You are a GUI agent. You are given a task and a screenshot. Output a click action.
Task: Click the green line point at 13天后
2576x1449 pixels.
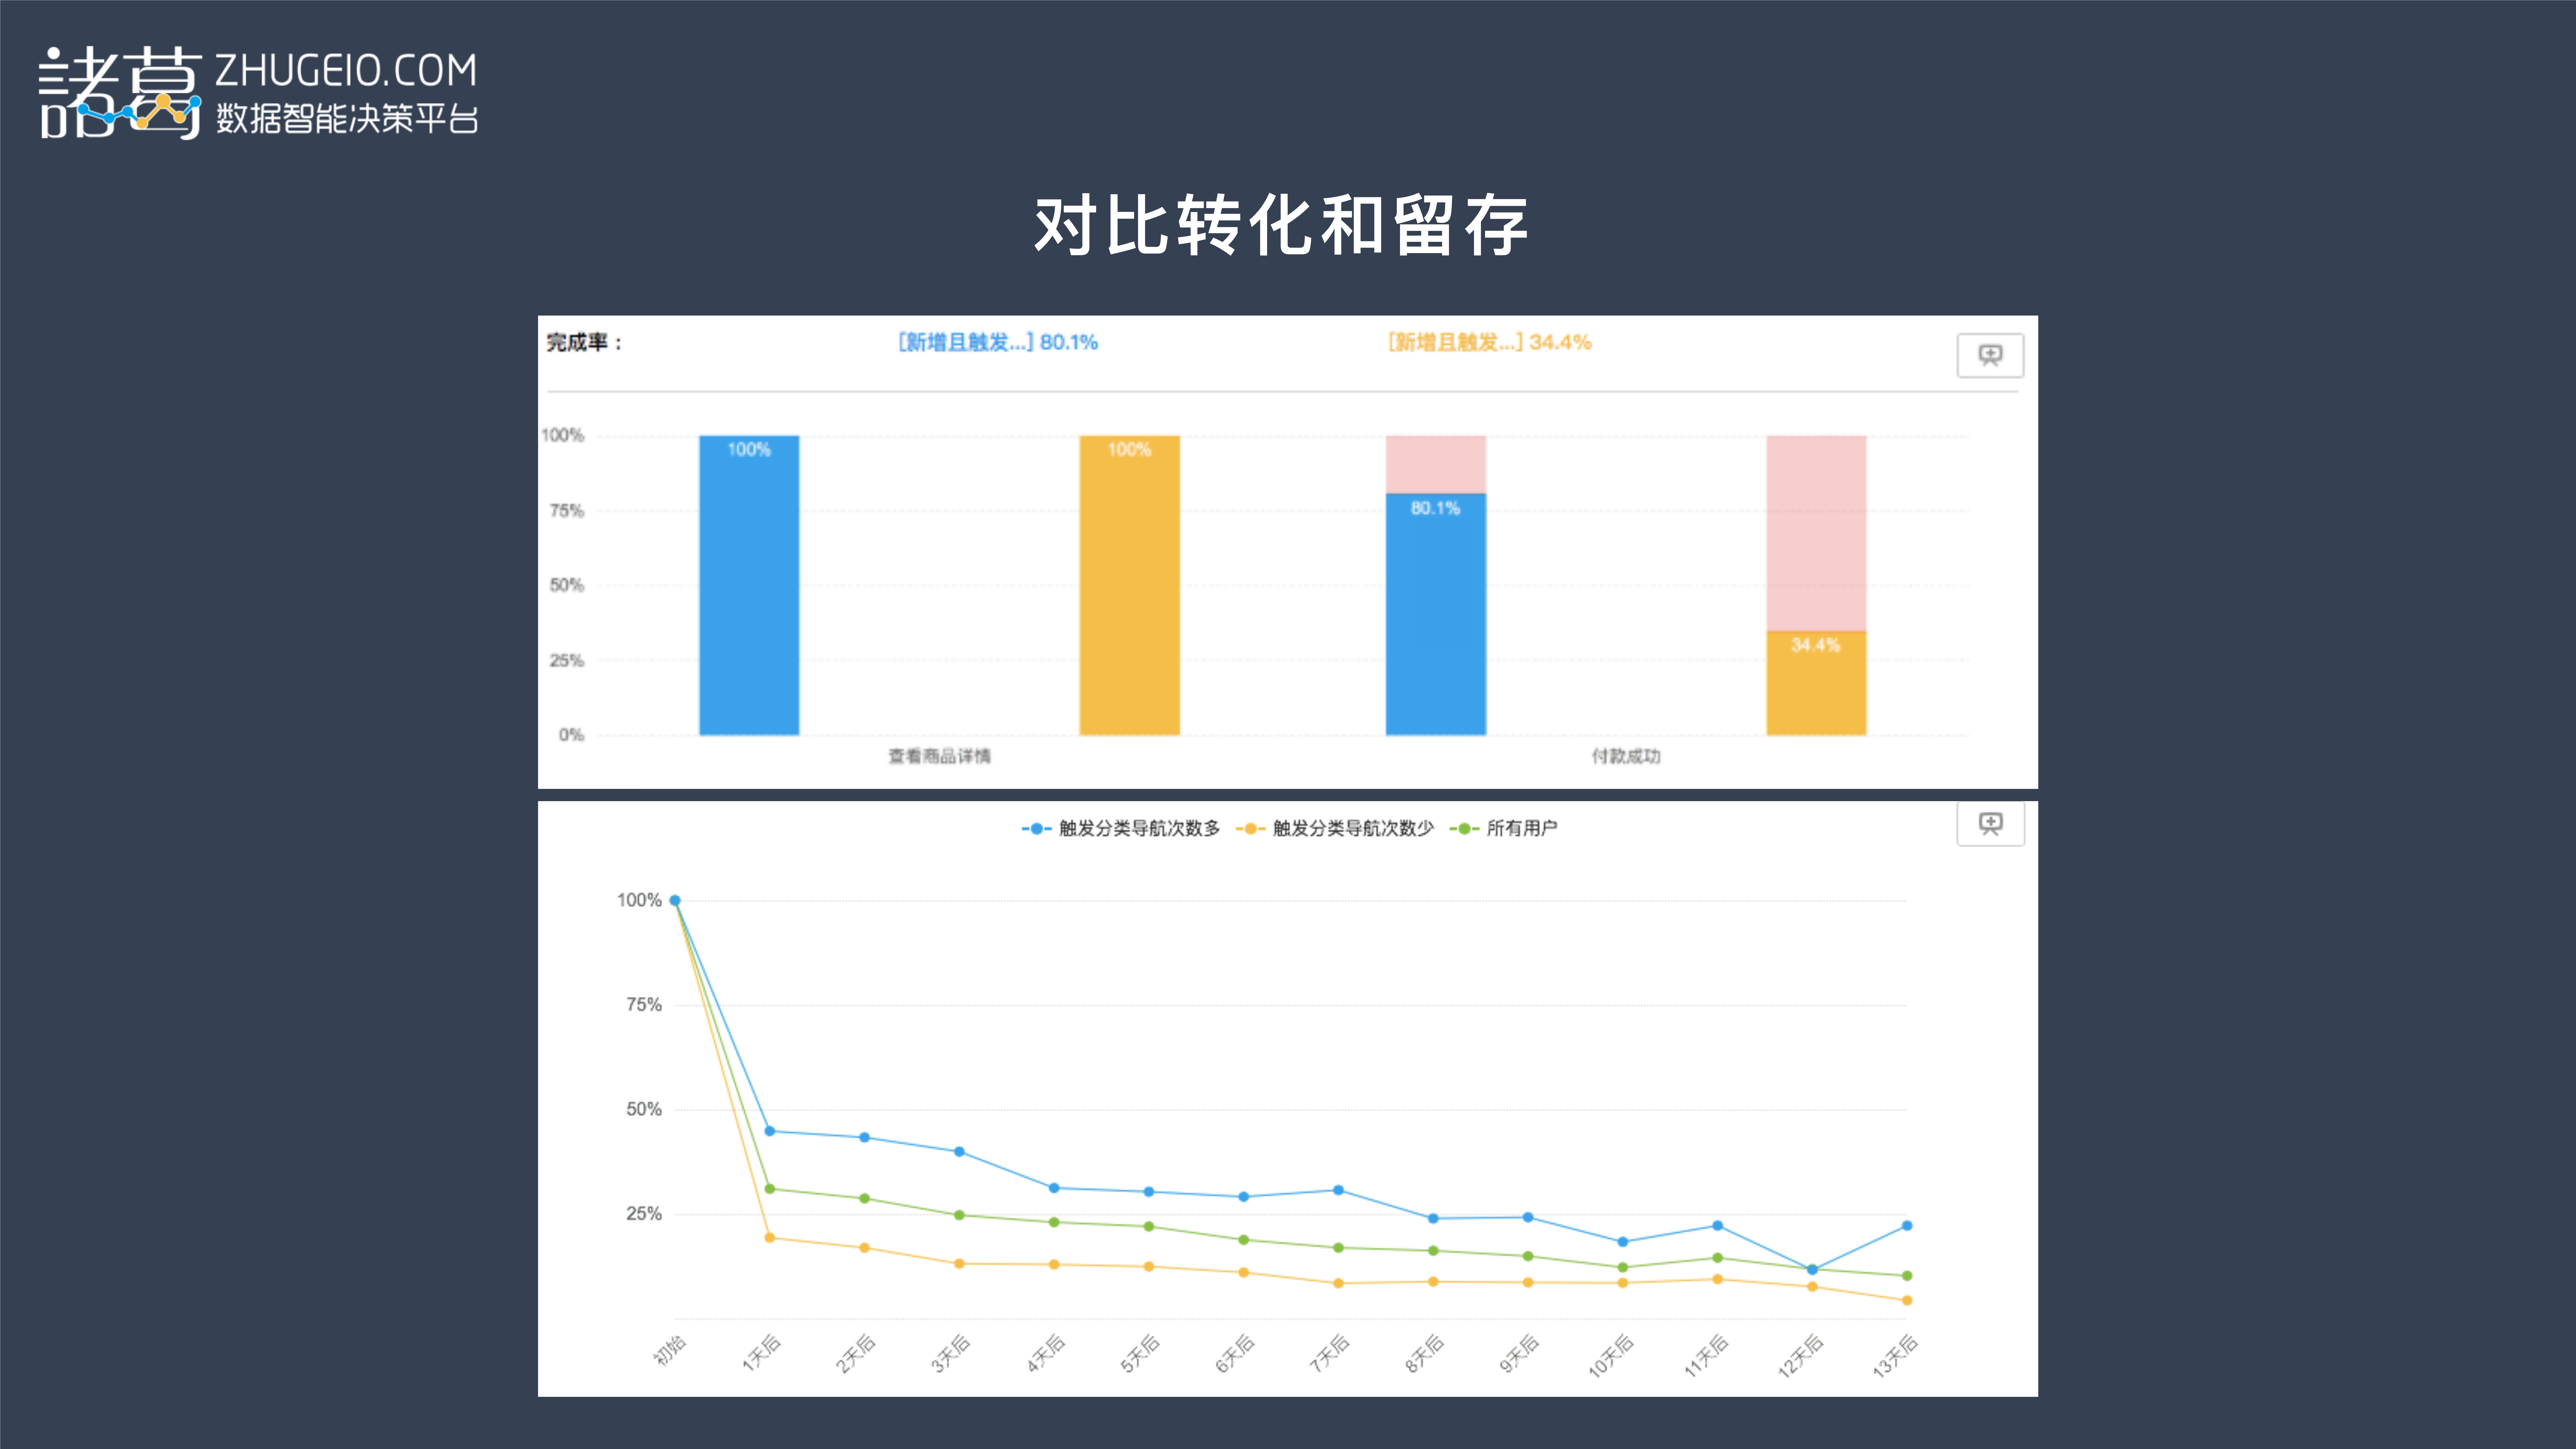(1907, 1276)
